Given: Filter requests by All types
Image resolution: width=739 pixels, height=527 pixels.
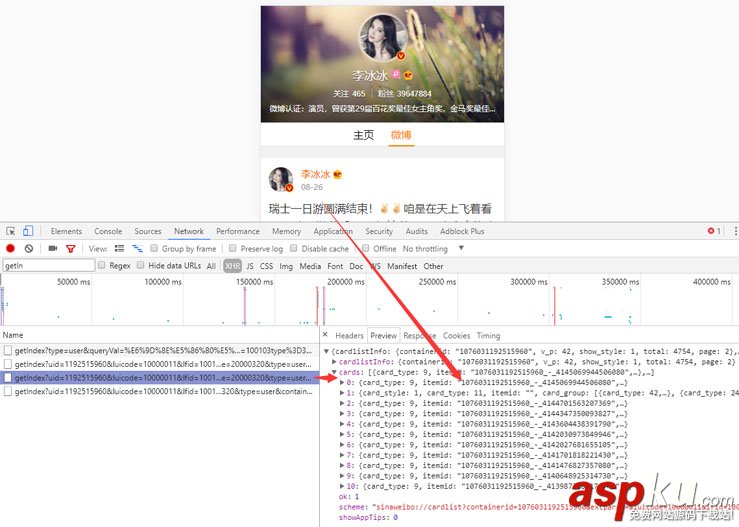Looking at the screenshot, I should coord(211,266).
